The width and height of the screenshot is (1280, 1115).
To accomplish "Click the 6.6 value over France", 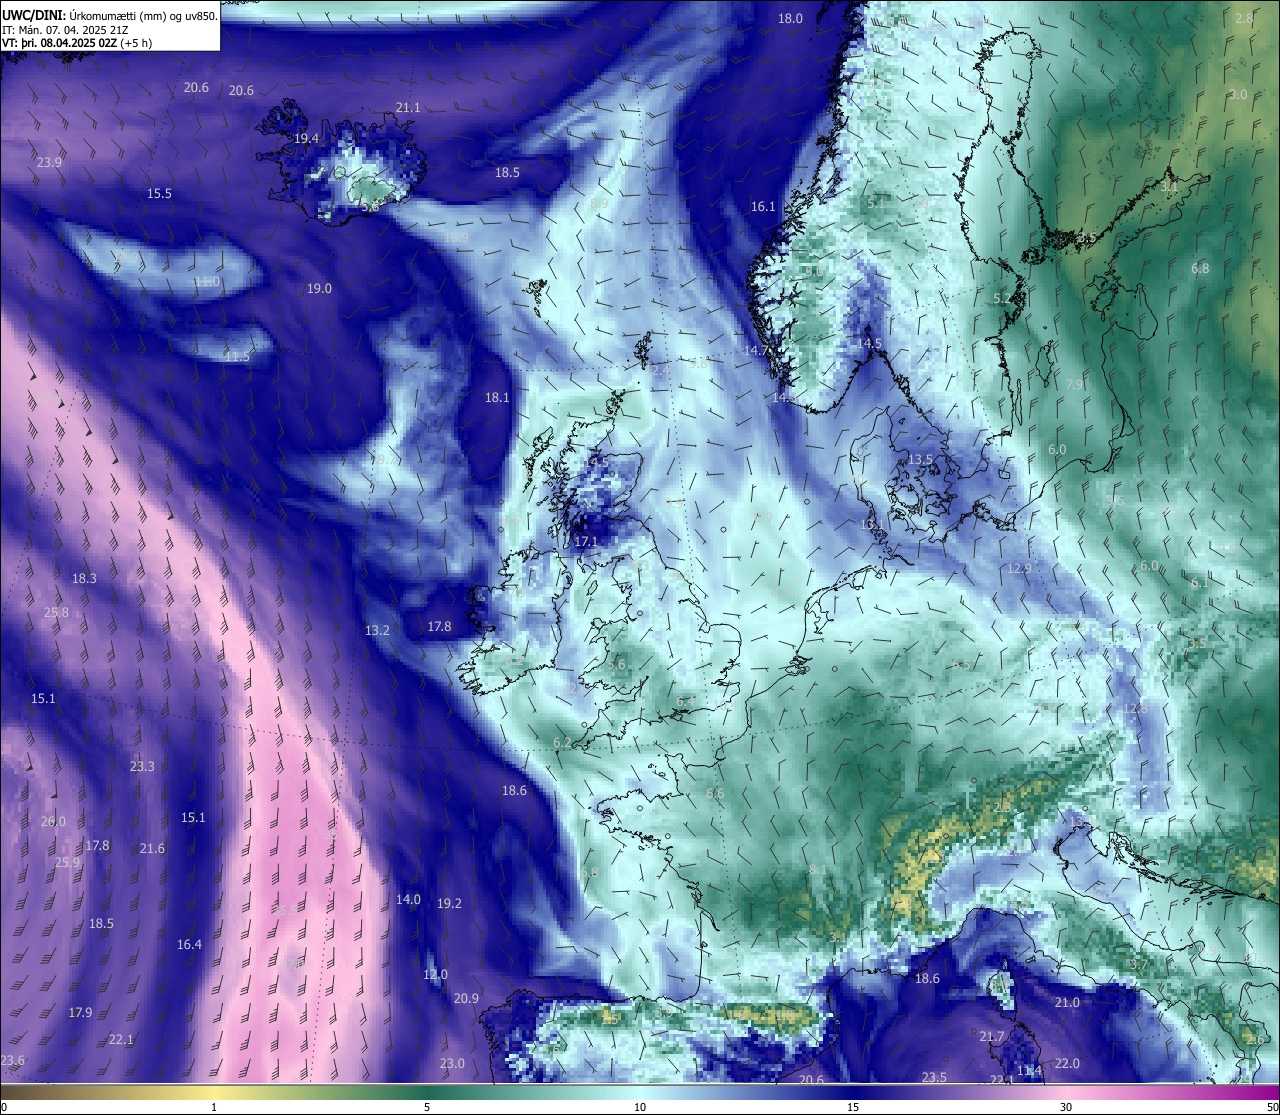I will point(715,793).
